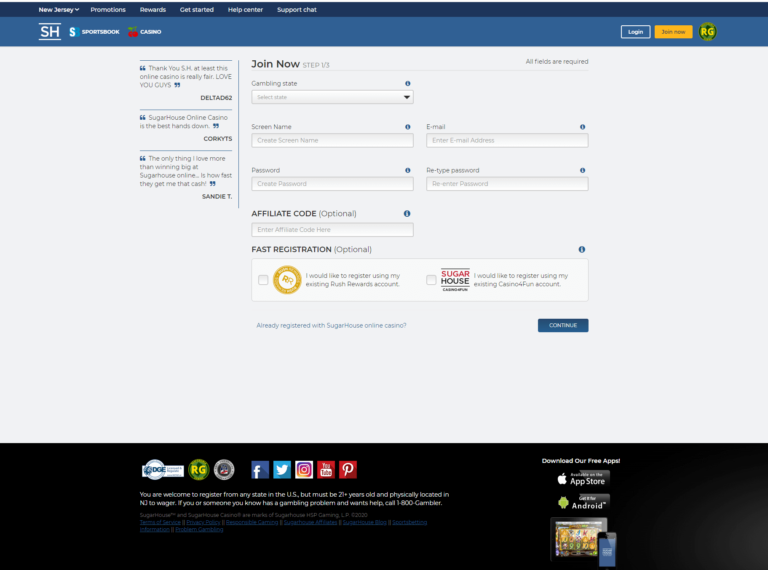
Task: Open the SugarHouse Blog footer link
Action: pyautogui.click(x=364, y=522)
